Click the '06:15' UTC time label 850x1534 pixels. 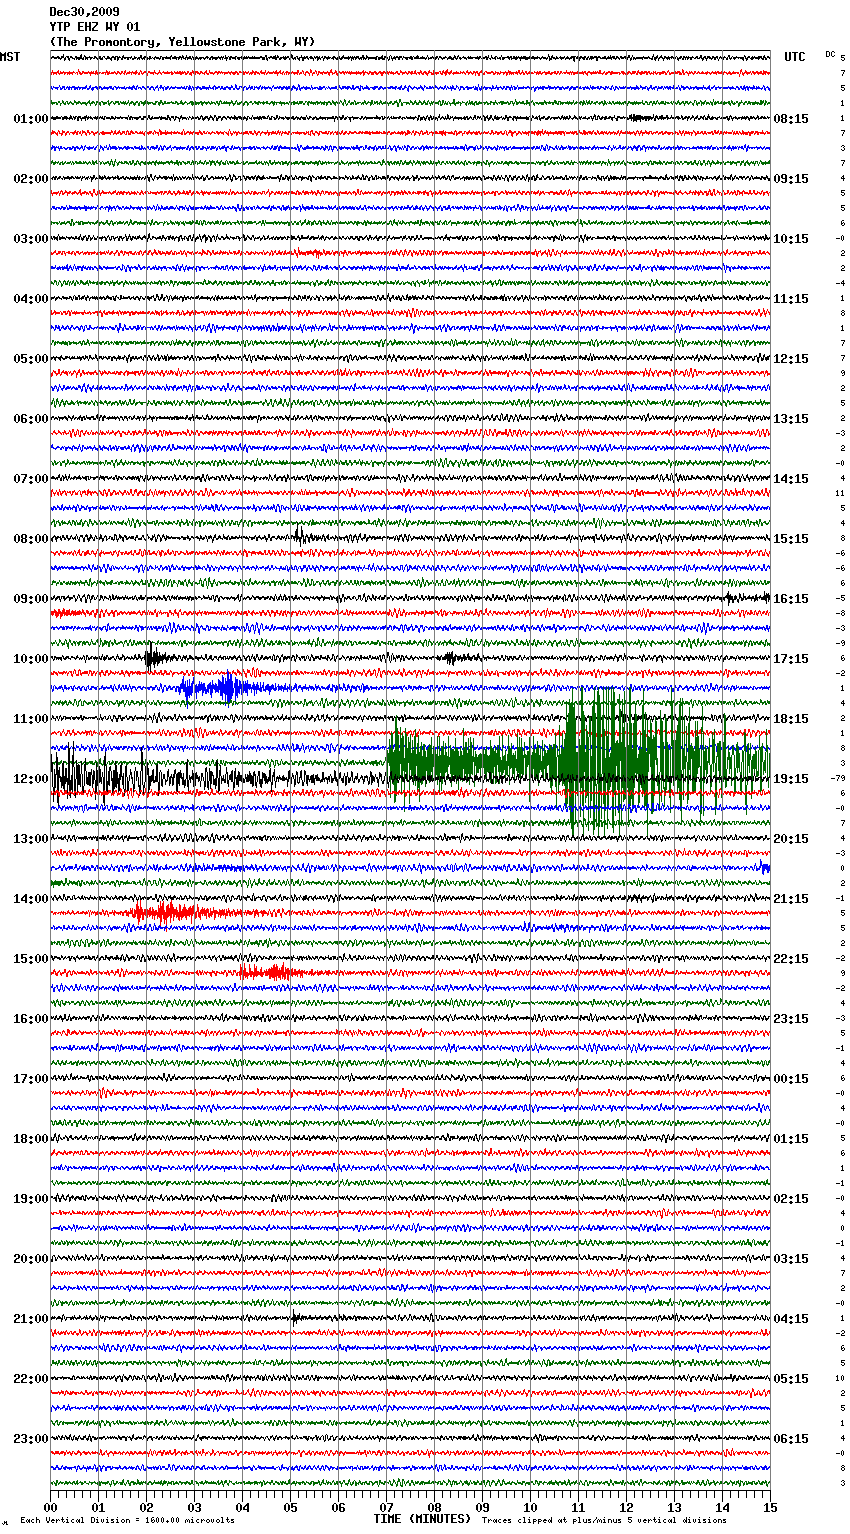coord(791,1439)
